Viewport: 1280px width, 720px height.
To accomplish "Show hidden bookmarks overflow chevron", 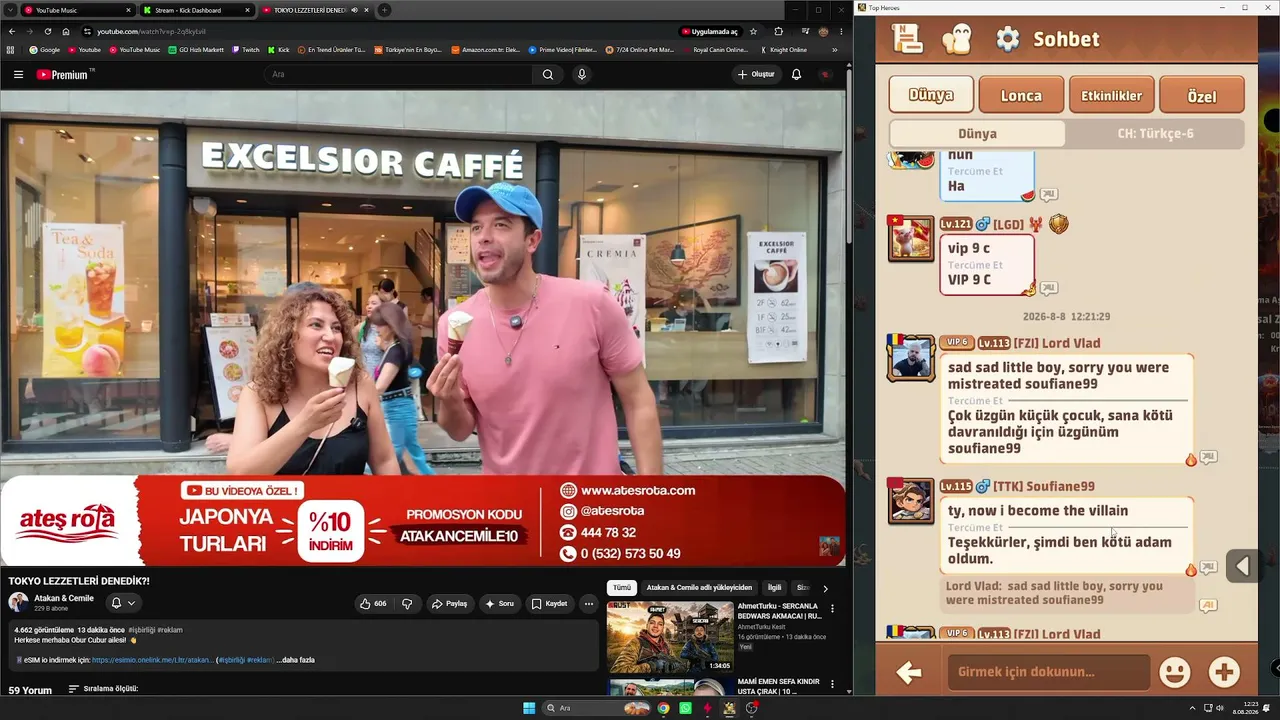I will point(835,50).
